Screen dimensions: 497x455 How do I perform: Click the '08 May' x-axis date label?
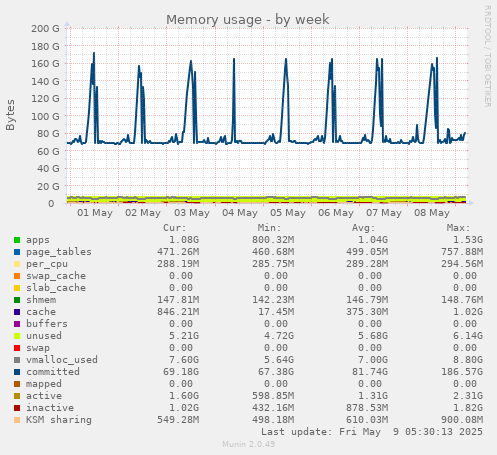432,213
